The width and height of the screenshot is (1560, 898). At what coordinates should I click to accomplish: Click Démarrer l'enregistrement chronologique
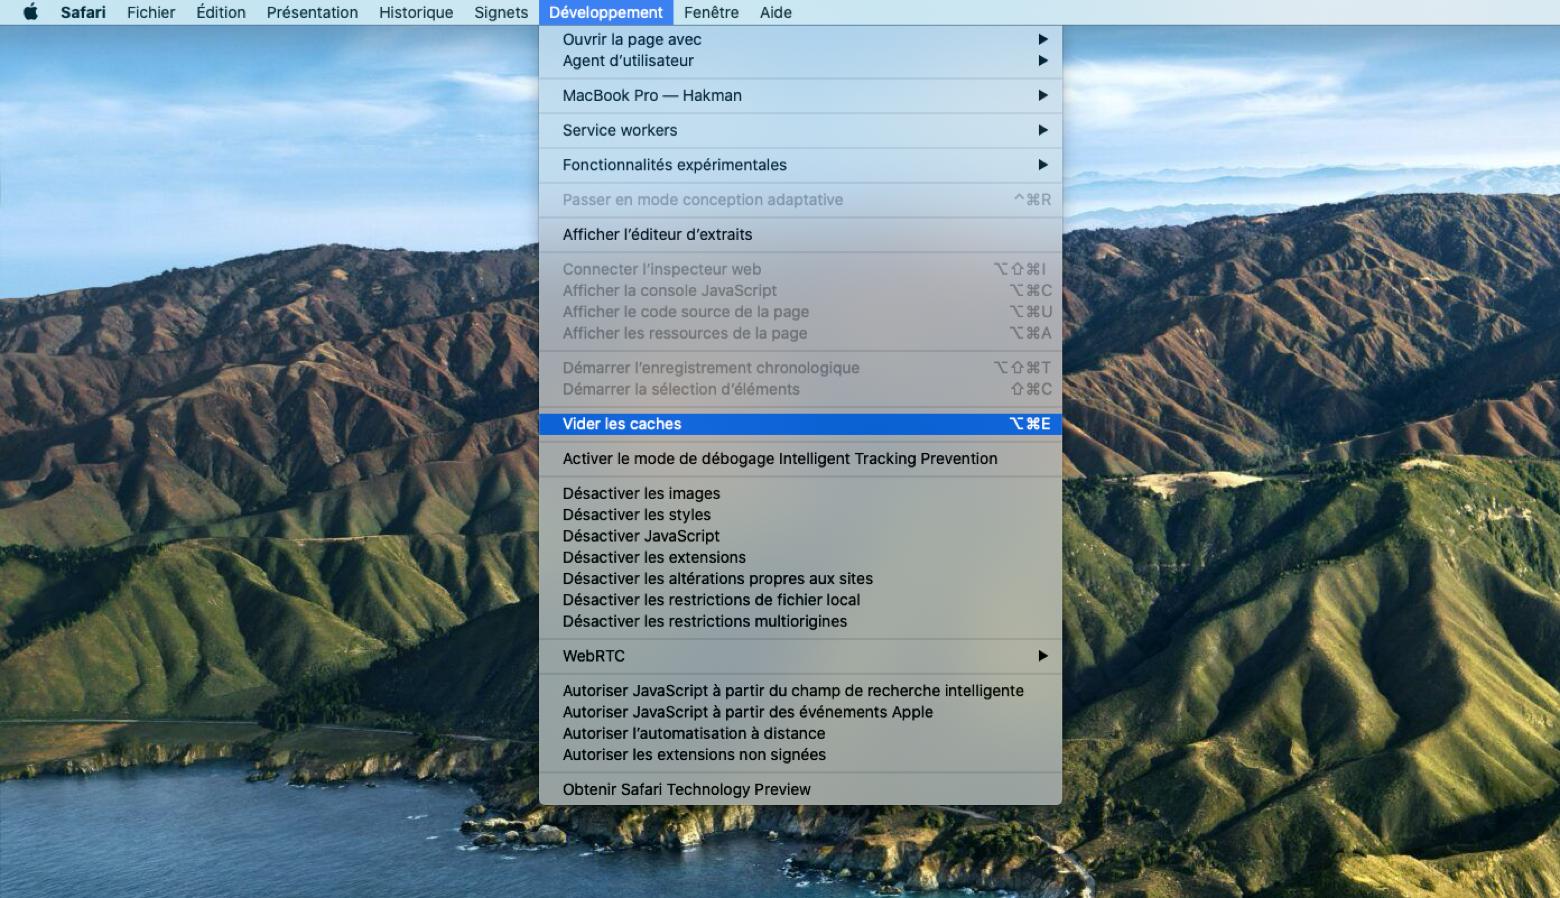click(x=800, y=368)
